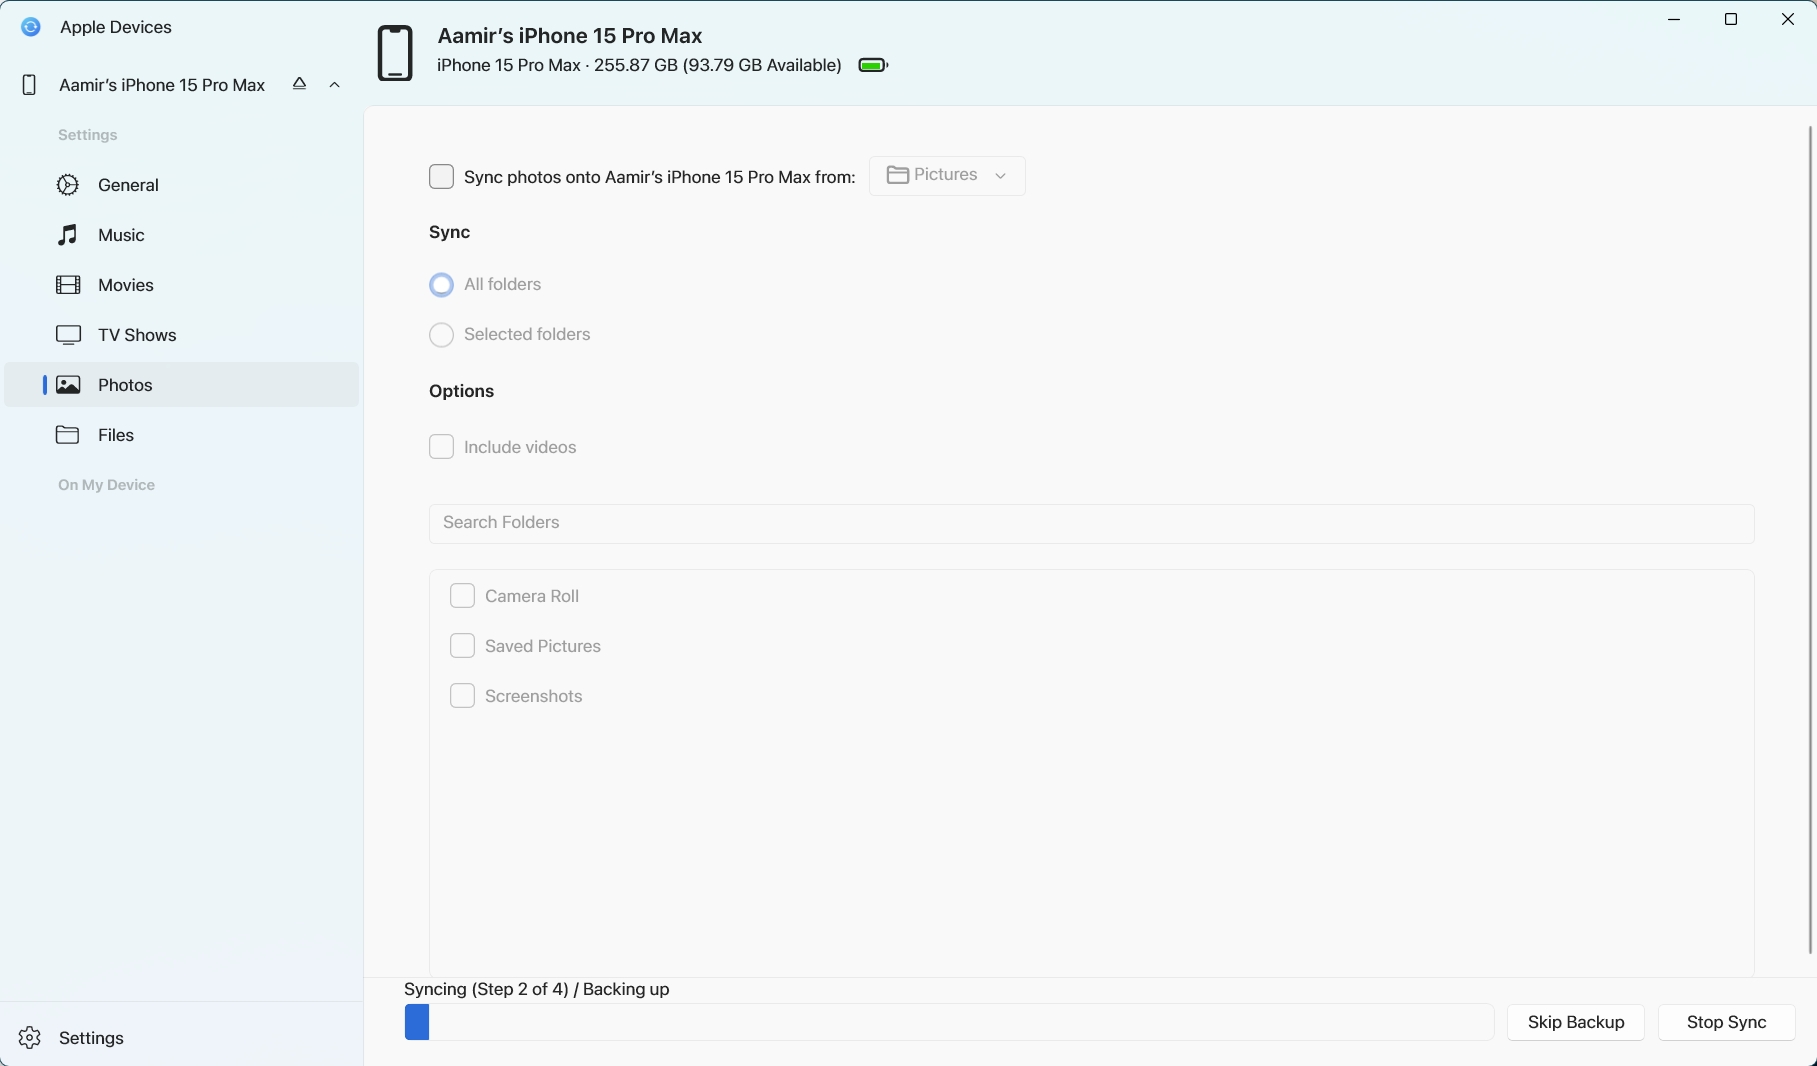Minimize the Apple Devices window
This screenshot has width=1817, height=1066.
point(1674,20)
